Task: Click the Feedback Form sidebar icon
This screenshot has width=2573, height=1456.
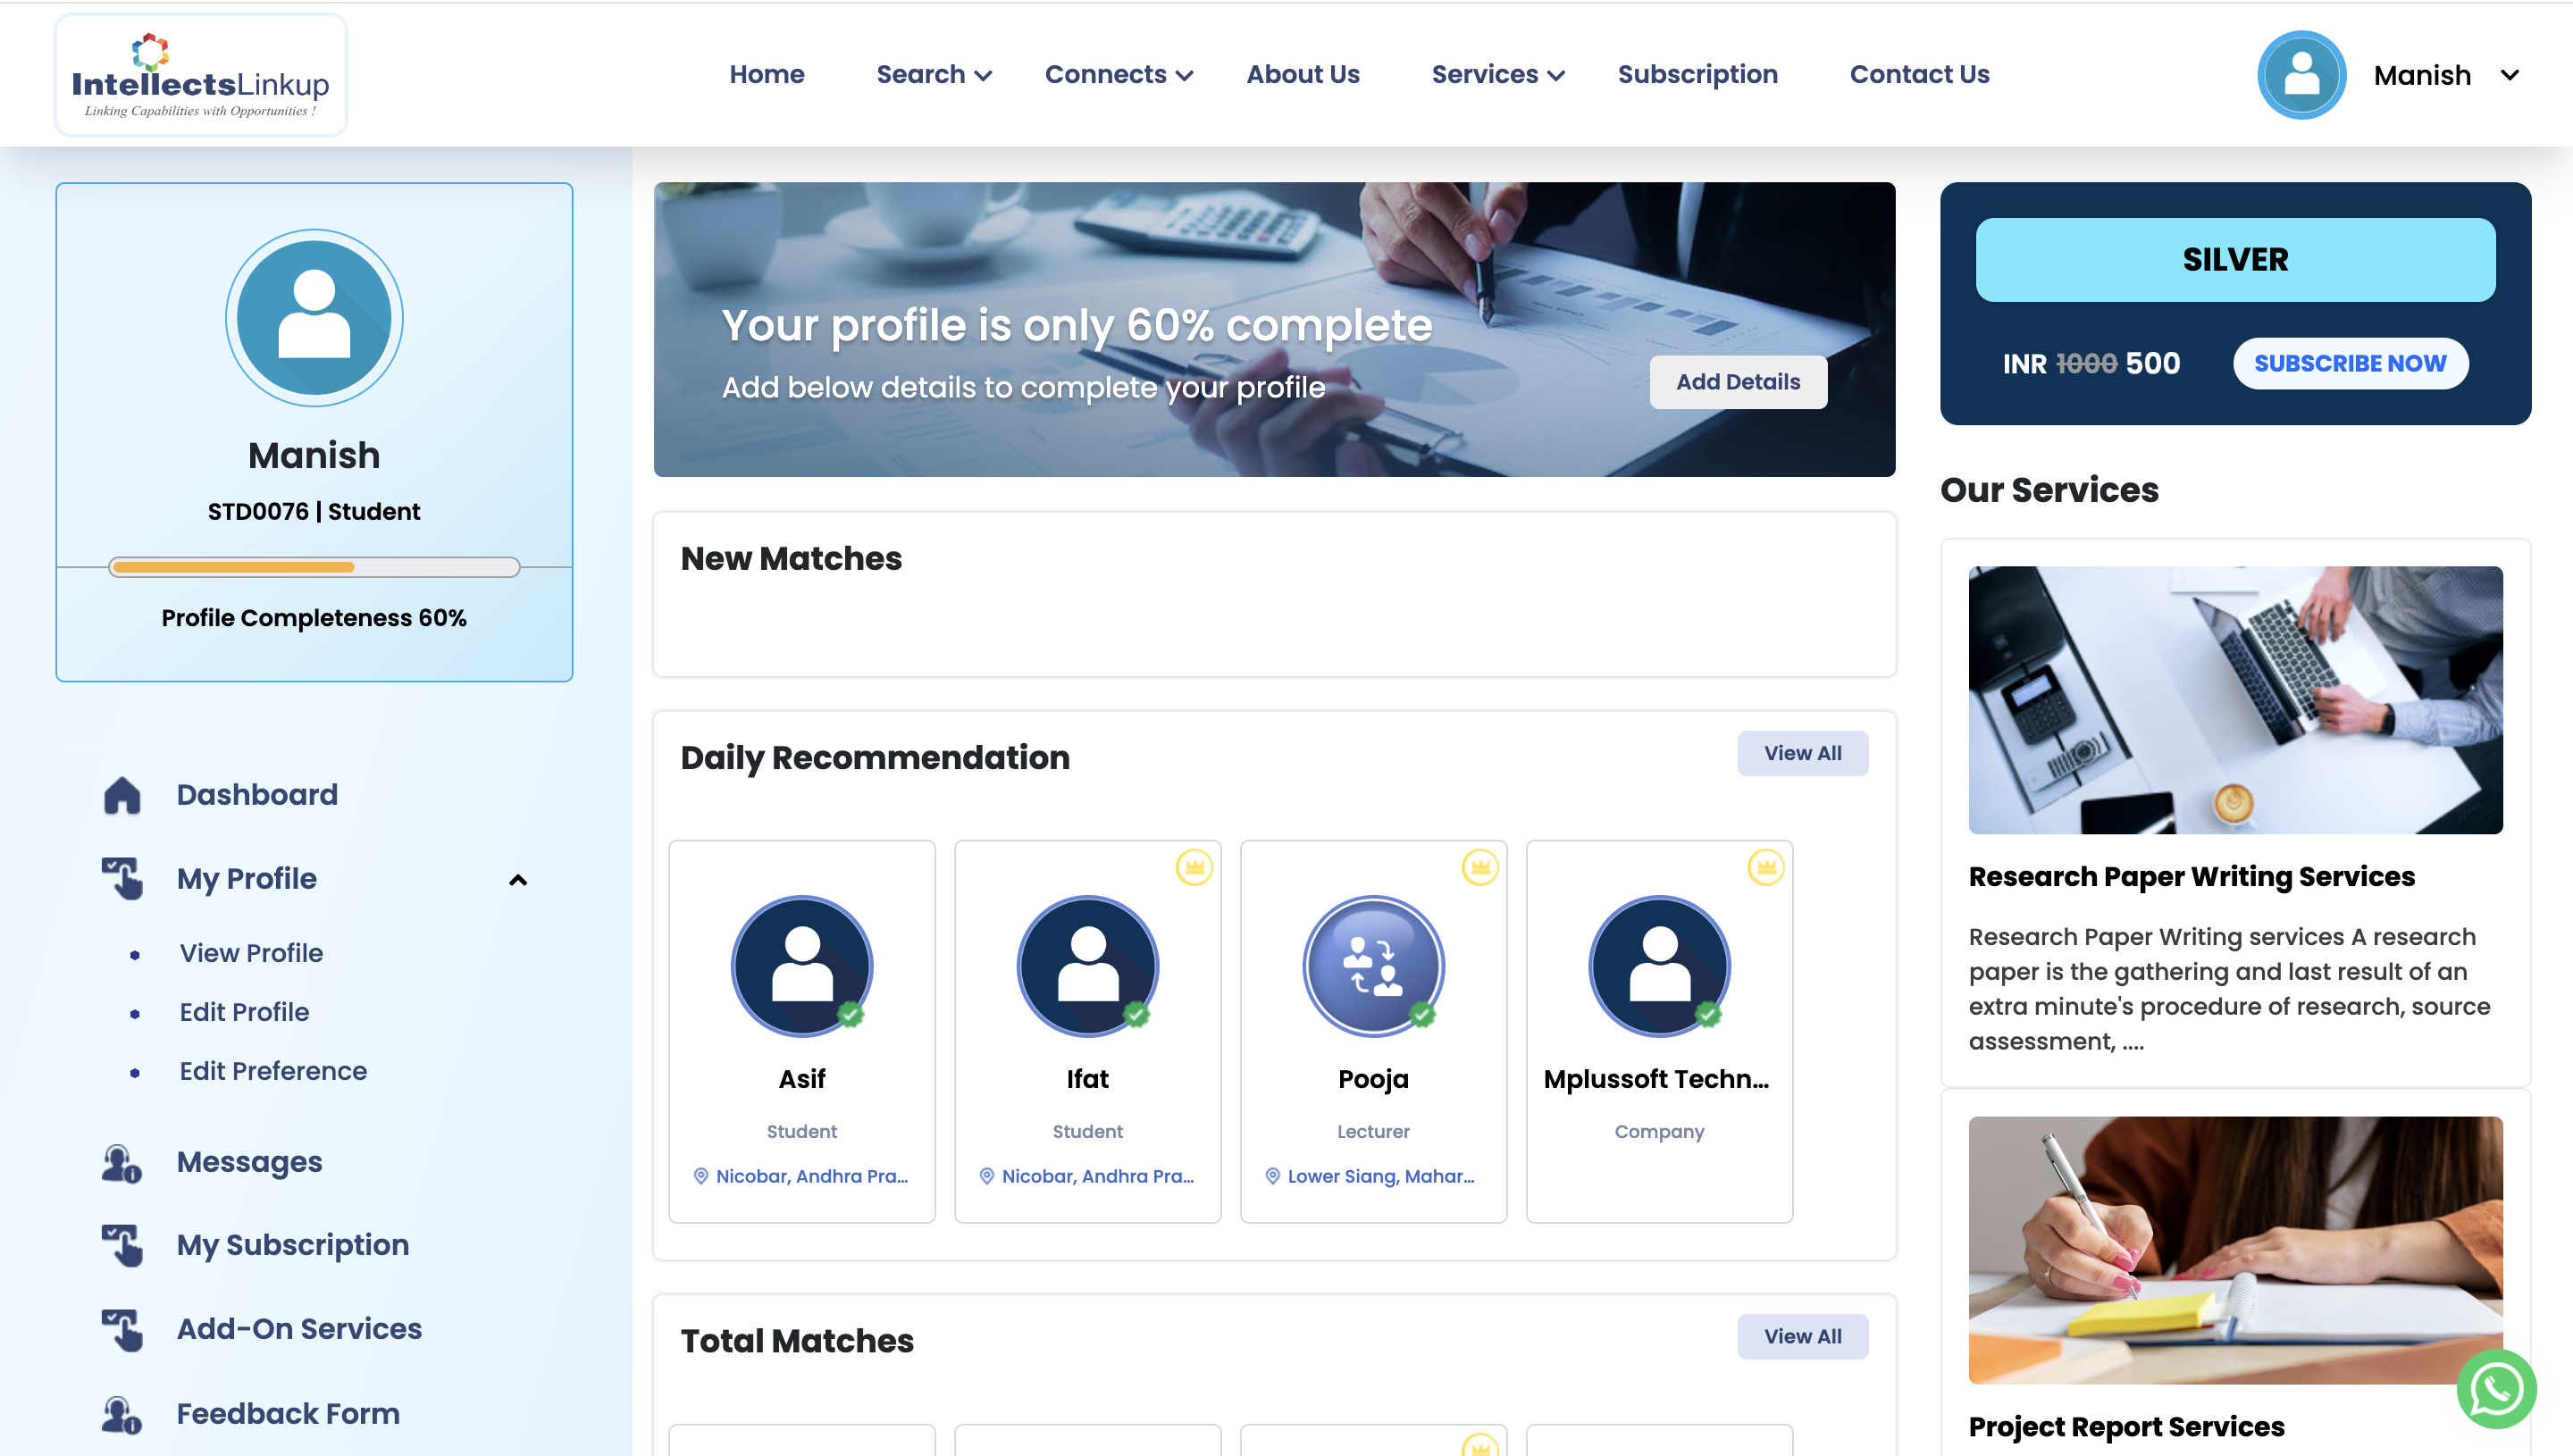Action: [x=122, y=1414]
